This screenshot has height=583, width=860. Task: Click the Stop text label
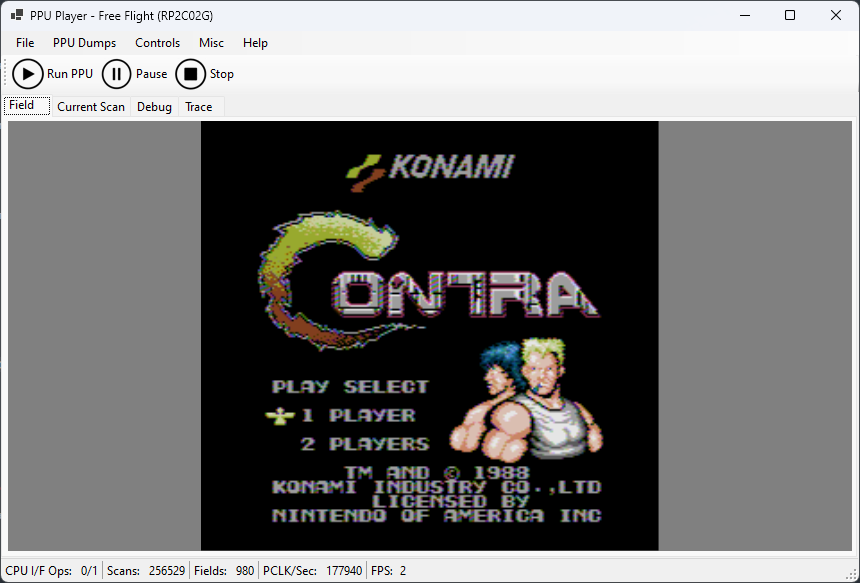tap(222, 74)
